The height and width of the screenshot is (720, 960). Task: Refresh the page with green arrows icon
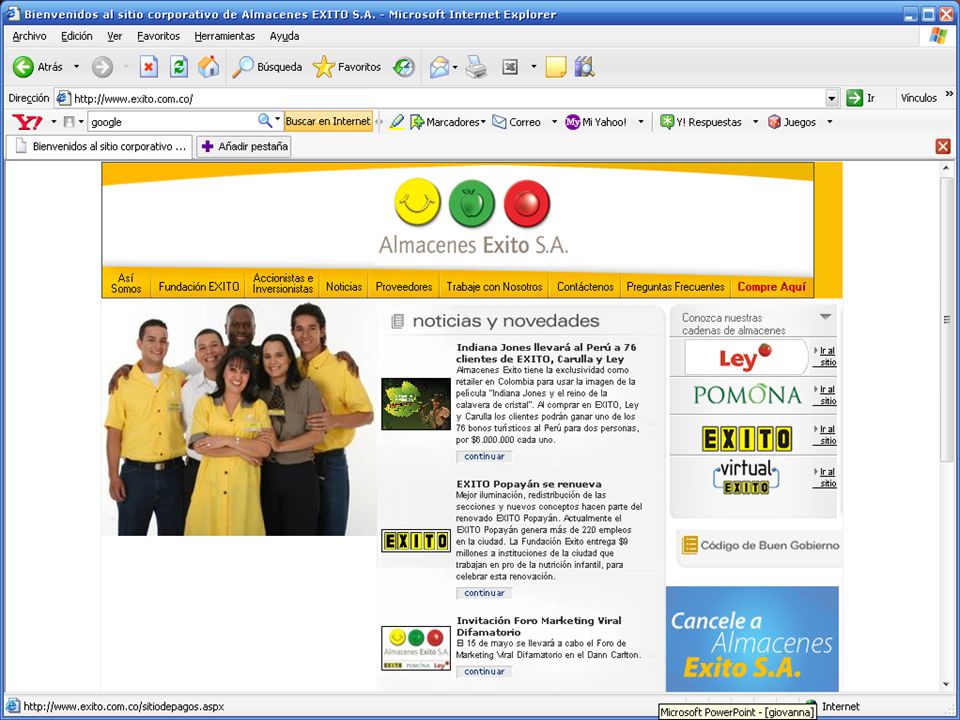pyautogui.click(x=178, y=67)
